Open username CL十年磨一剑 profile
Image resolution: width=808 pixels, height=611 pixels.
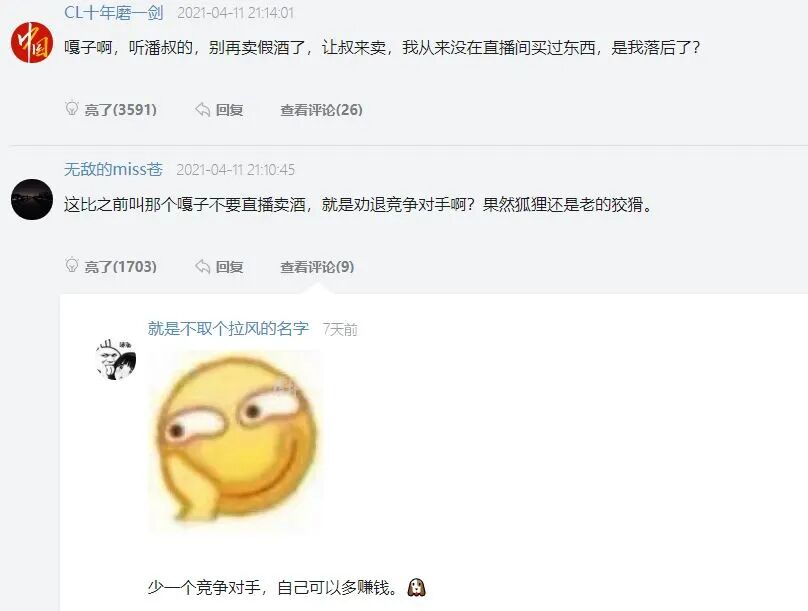tap(114, 12)
